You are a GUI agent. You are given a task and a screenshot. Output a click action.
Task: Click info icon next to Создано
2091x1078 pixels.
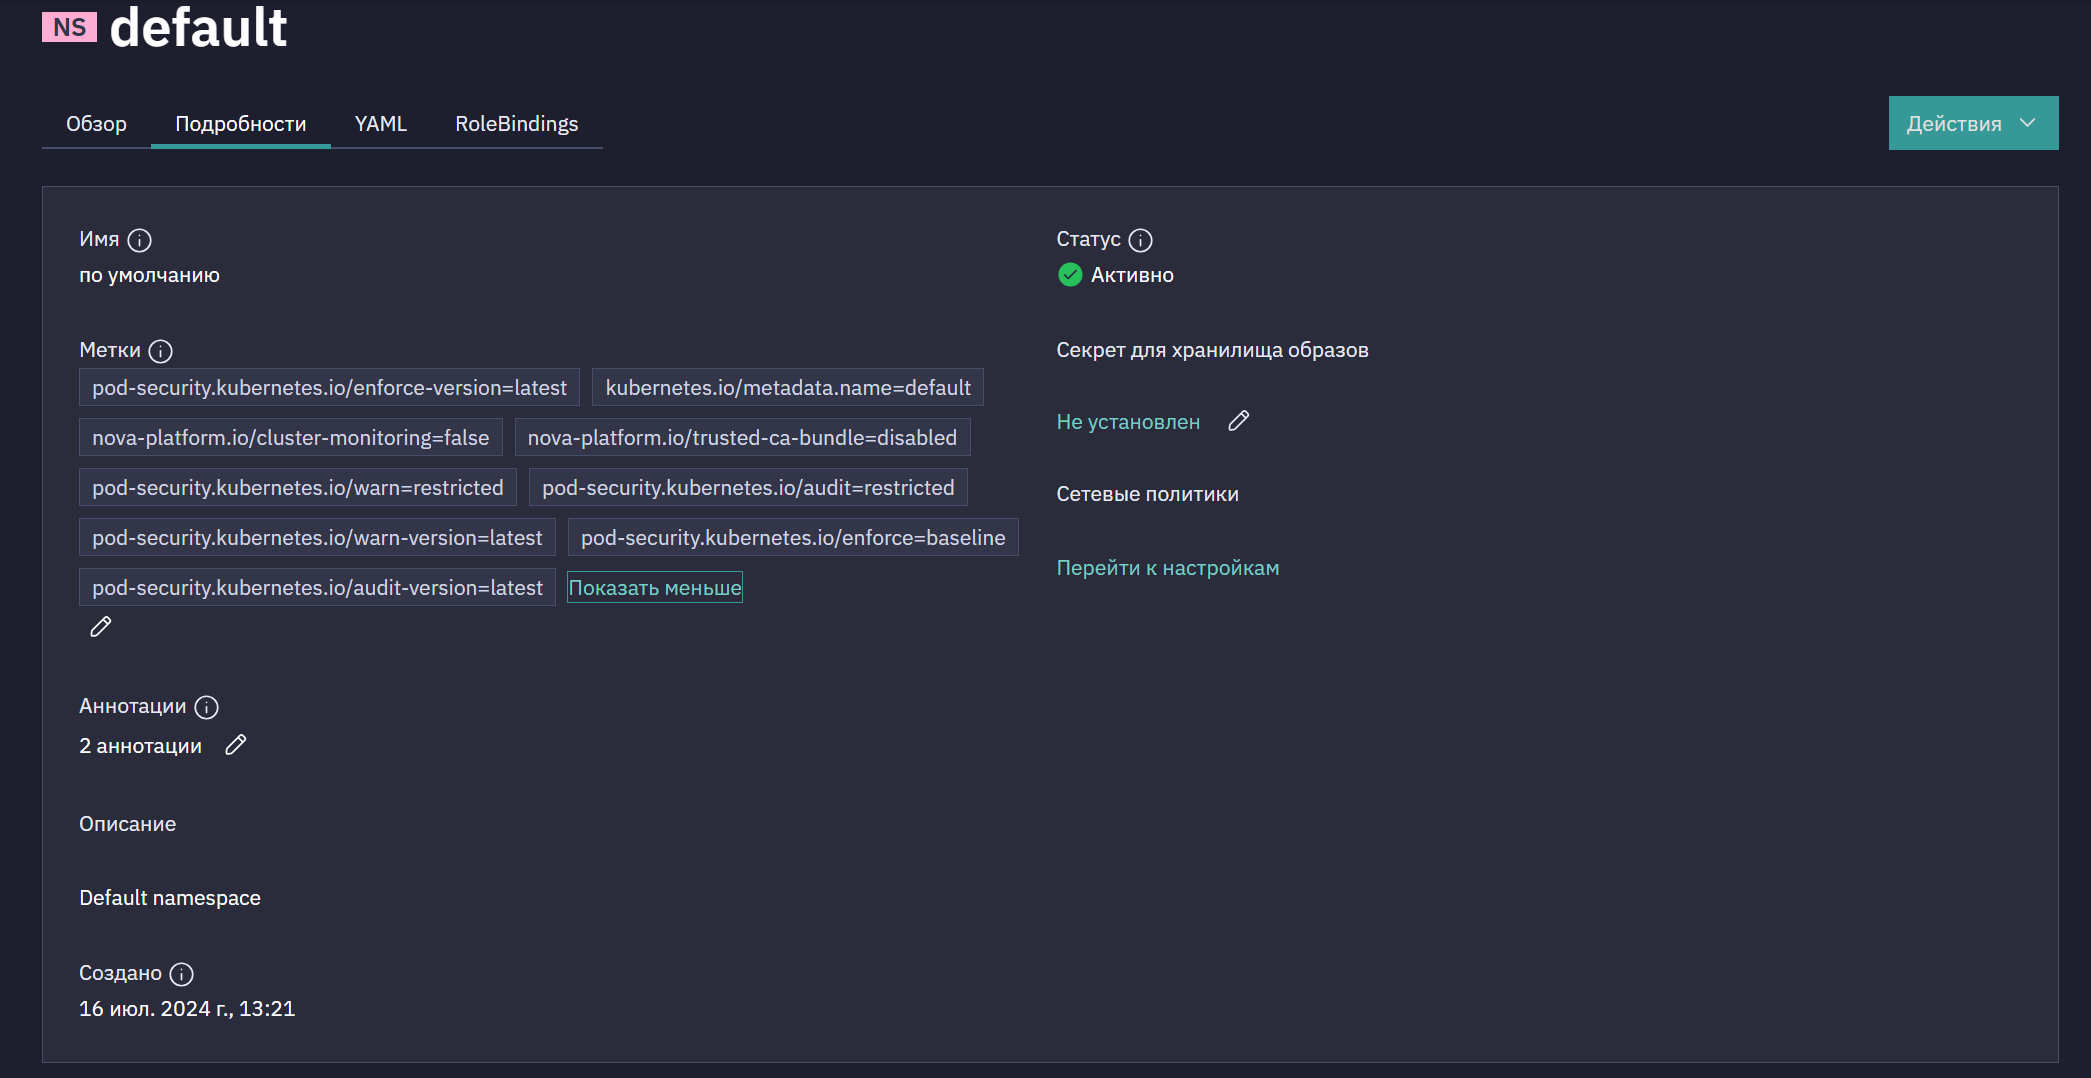[x=182, y=974]
